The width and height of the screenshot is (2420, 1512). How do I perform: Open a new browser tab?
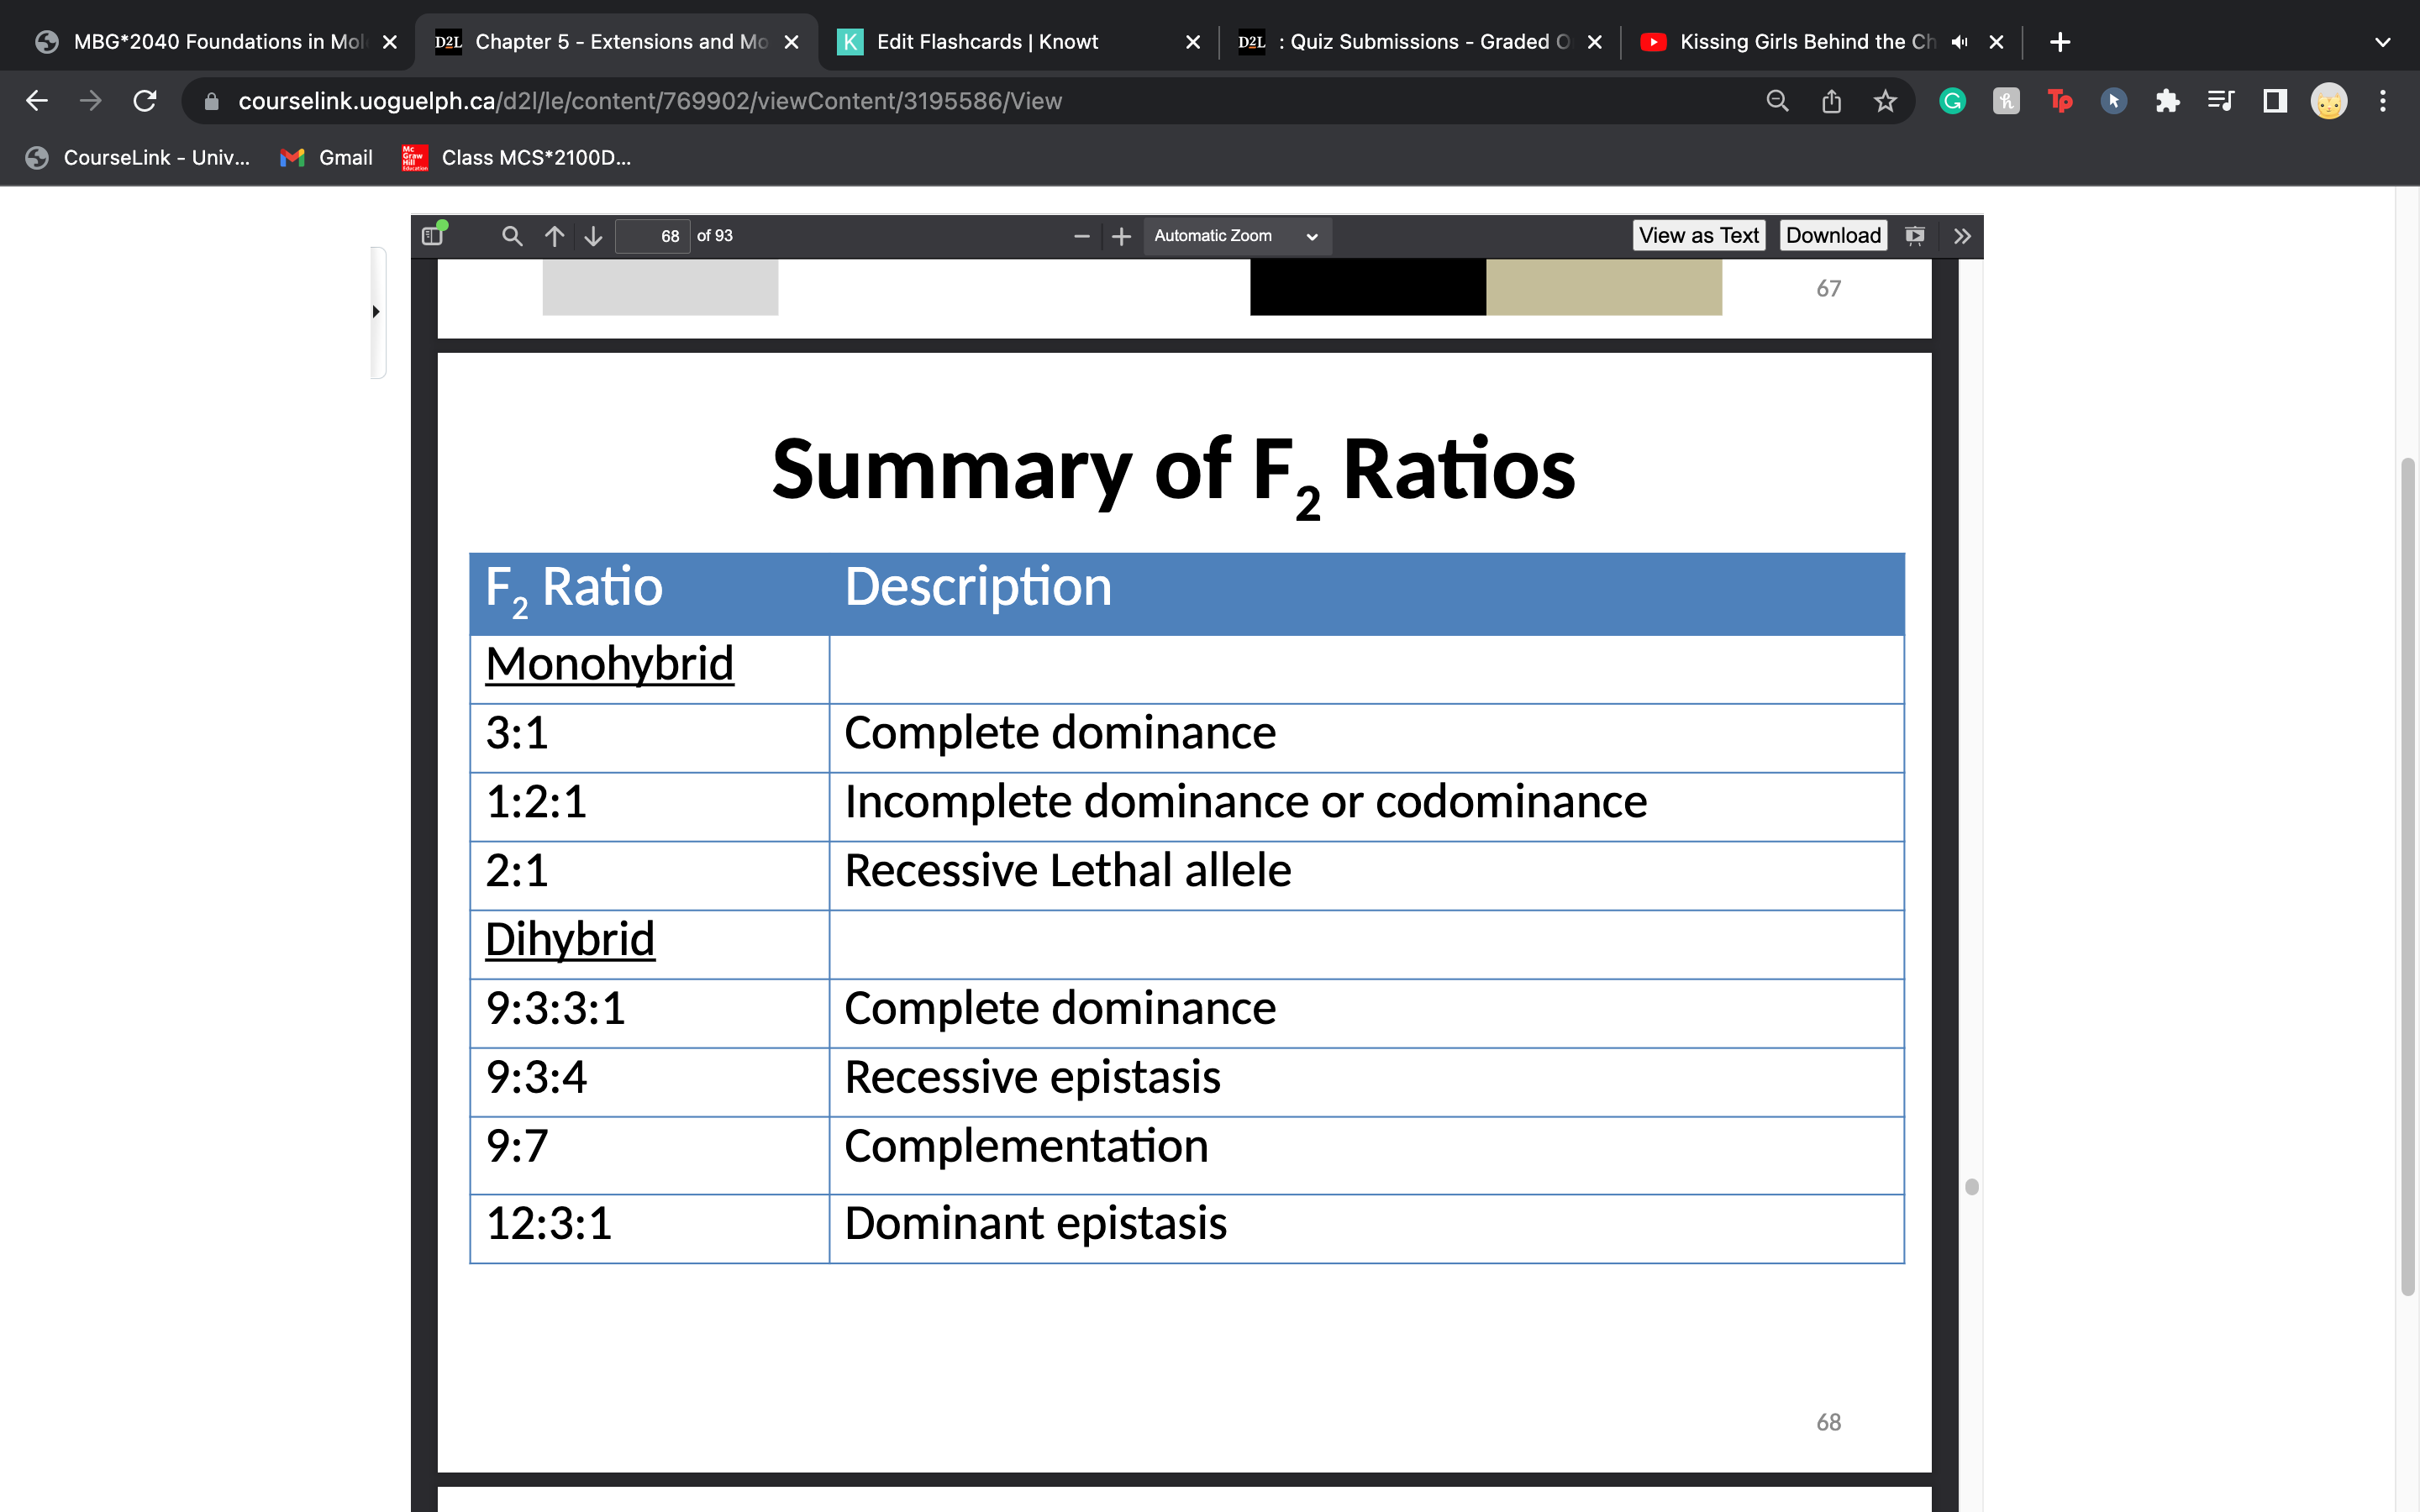(x=2060, y=42)
